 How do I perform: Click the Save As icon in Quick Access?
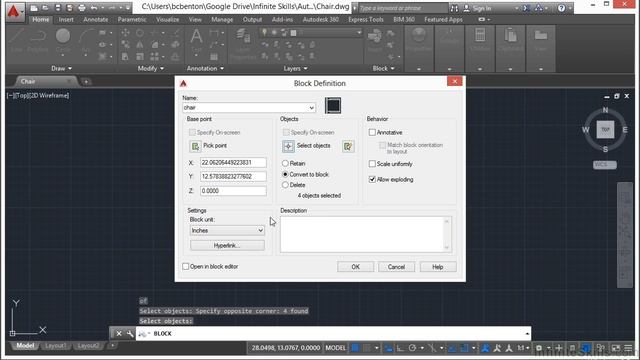pyautogui.click(x=69, y=8)
